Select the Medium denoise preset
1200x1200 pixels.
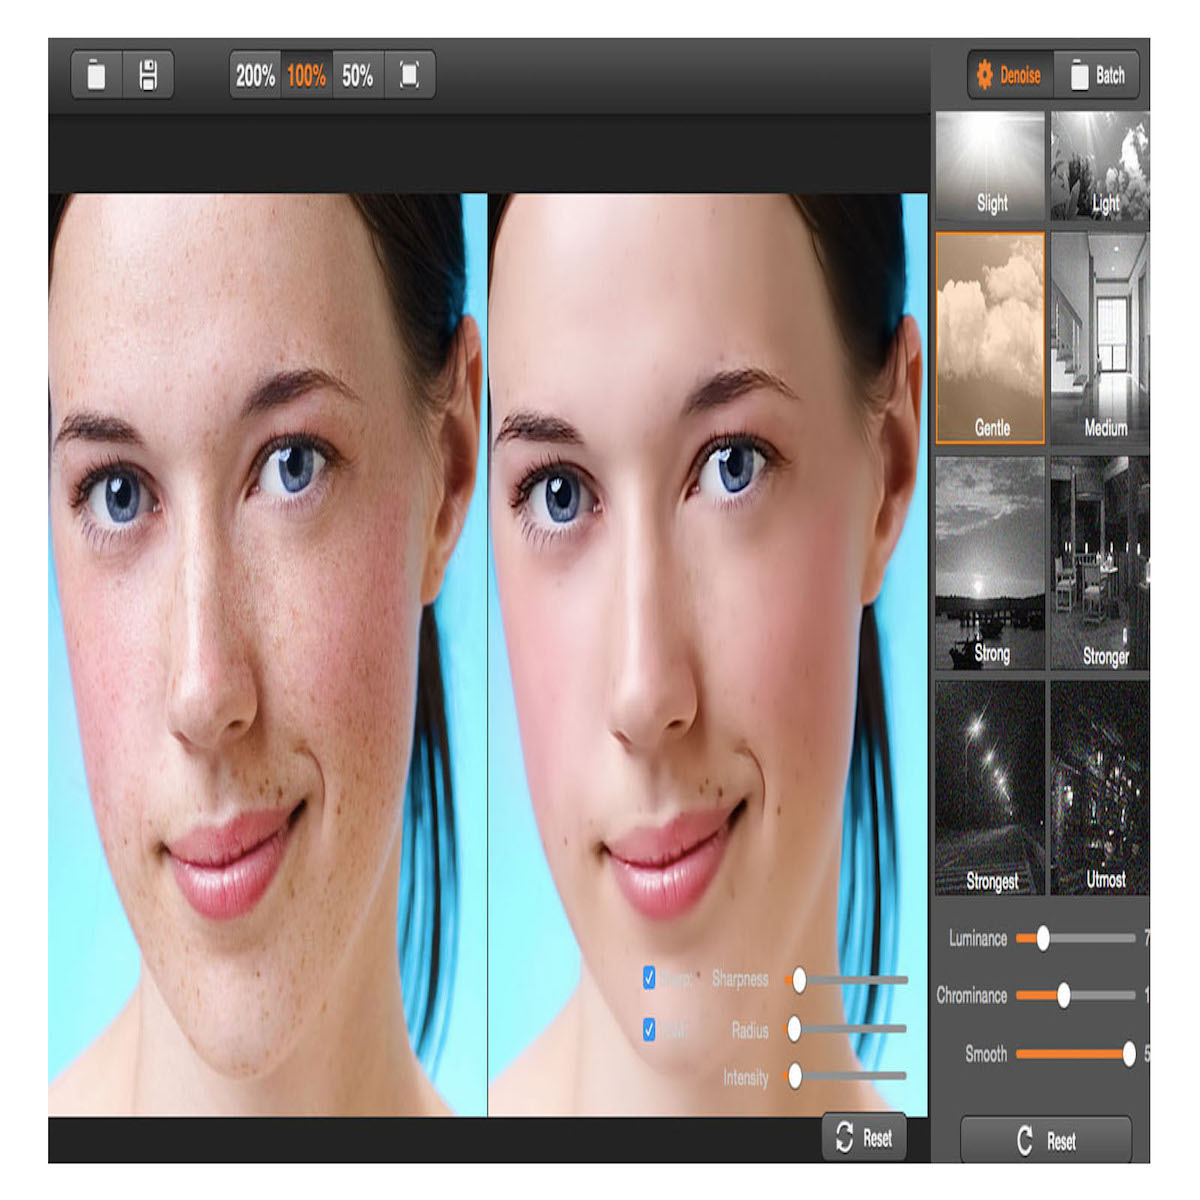click(x=1100, y=338)
